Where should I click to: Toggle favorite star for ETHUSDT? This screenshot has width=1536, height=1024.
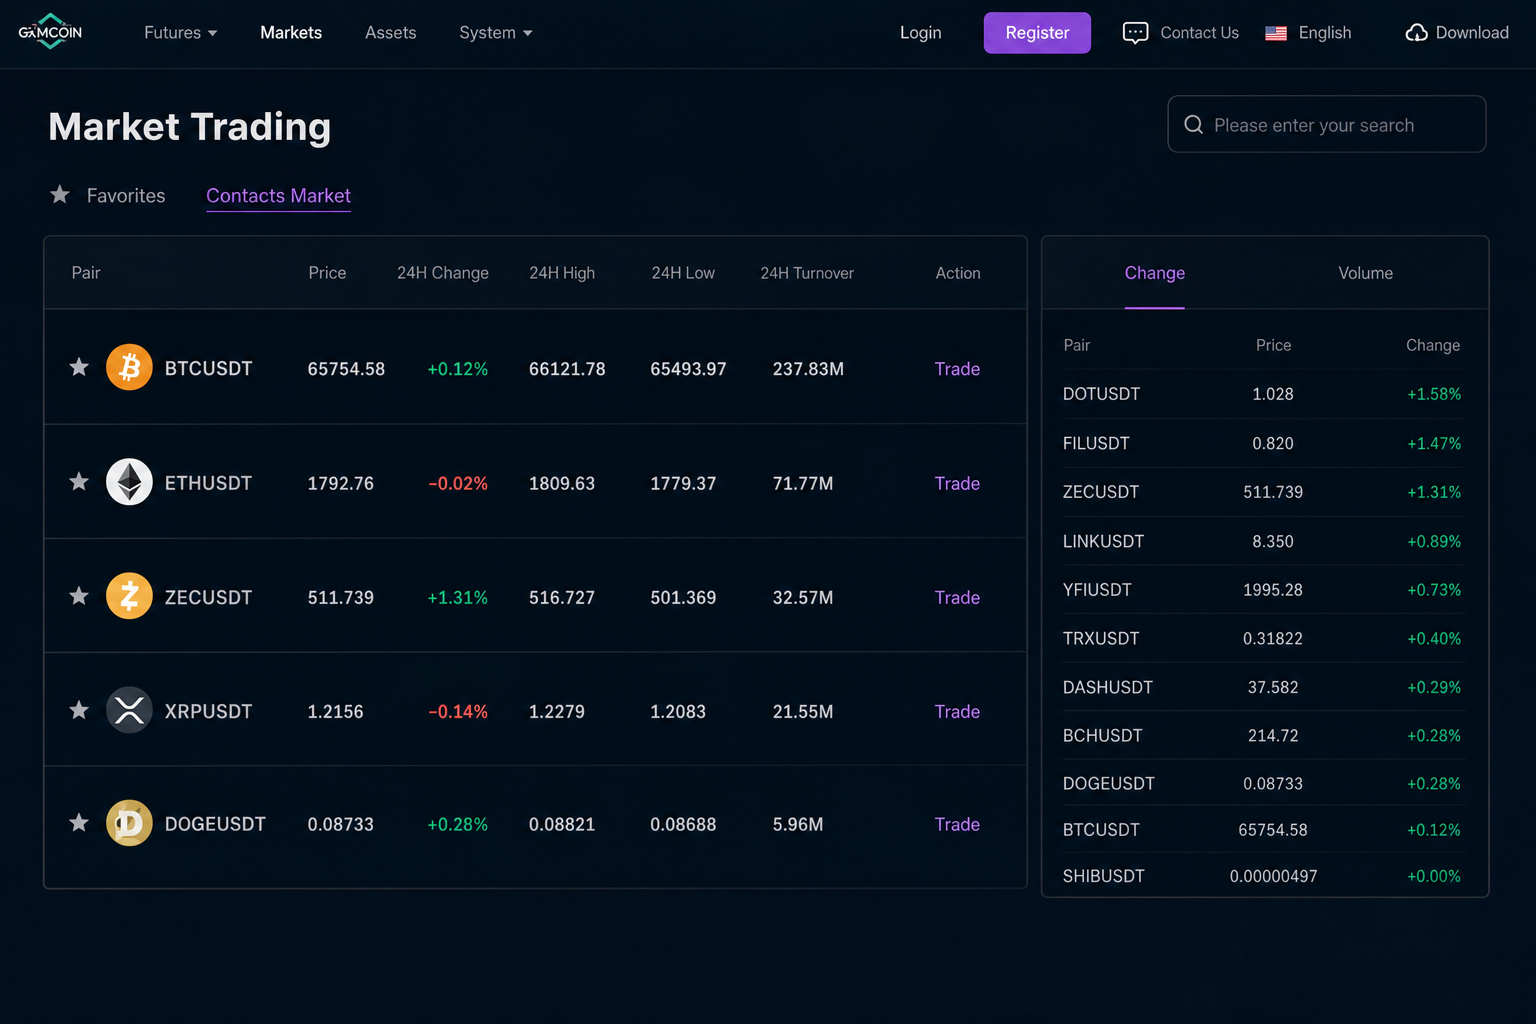tap(79, 482)
